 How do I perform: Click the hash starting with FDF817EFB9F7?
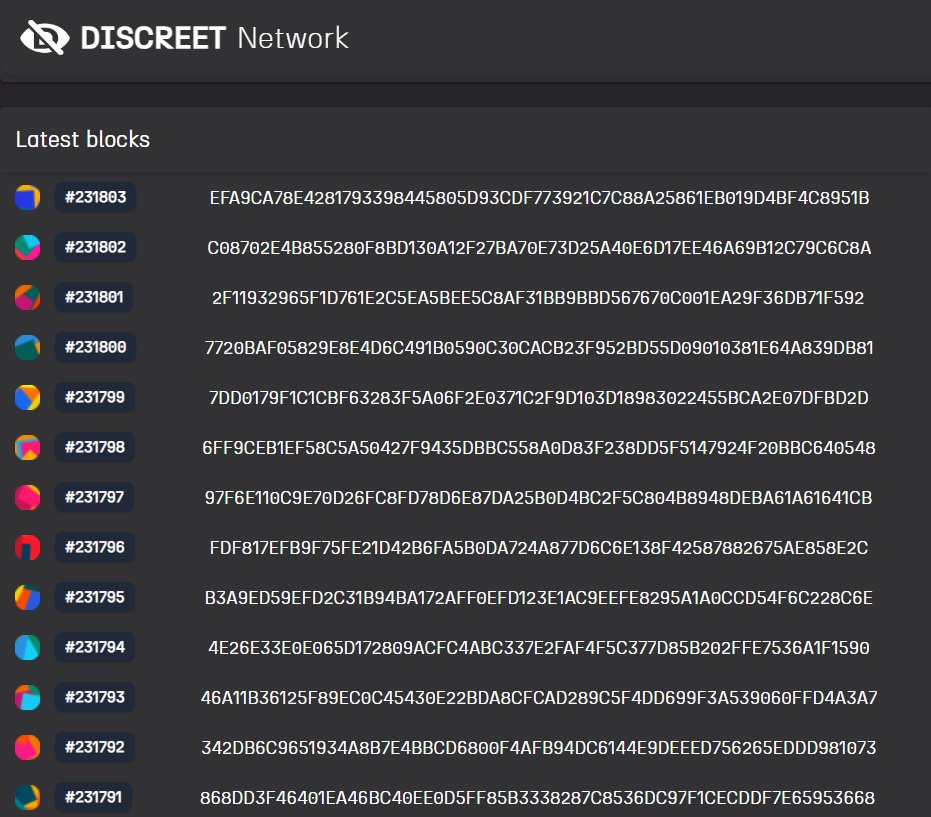(539, 547)
